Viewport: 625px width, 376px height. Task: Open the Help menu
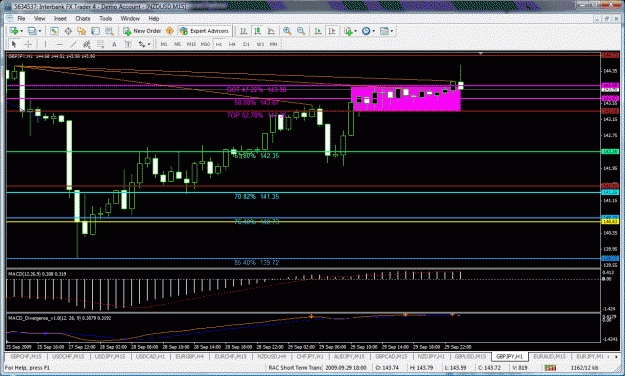pyautogui.click(x=154, y=18)
